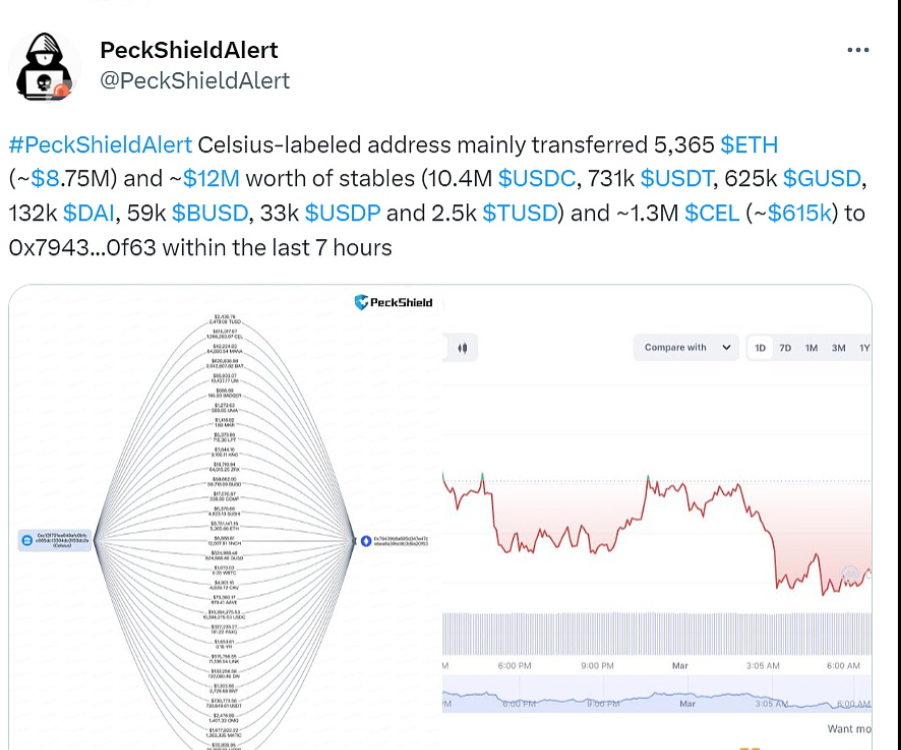Select the Celsius source address node
The image size is (901, 750).
coord(27,541)
